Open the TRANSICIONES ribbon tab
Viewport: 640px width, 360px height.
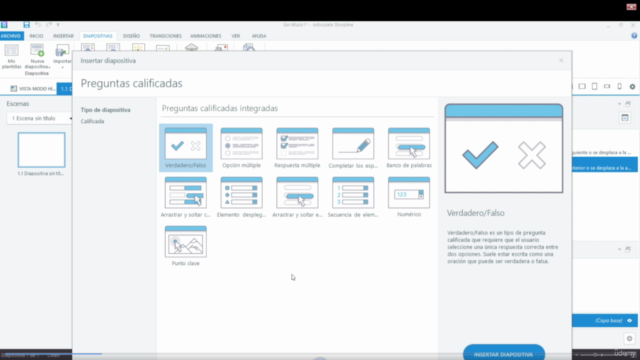pyautogui.click(x=165, y=36)
